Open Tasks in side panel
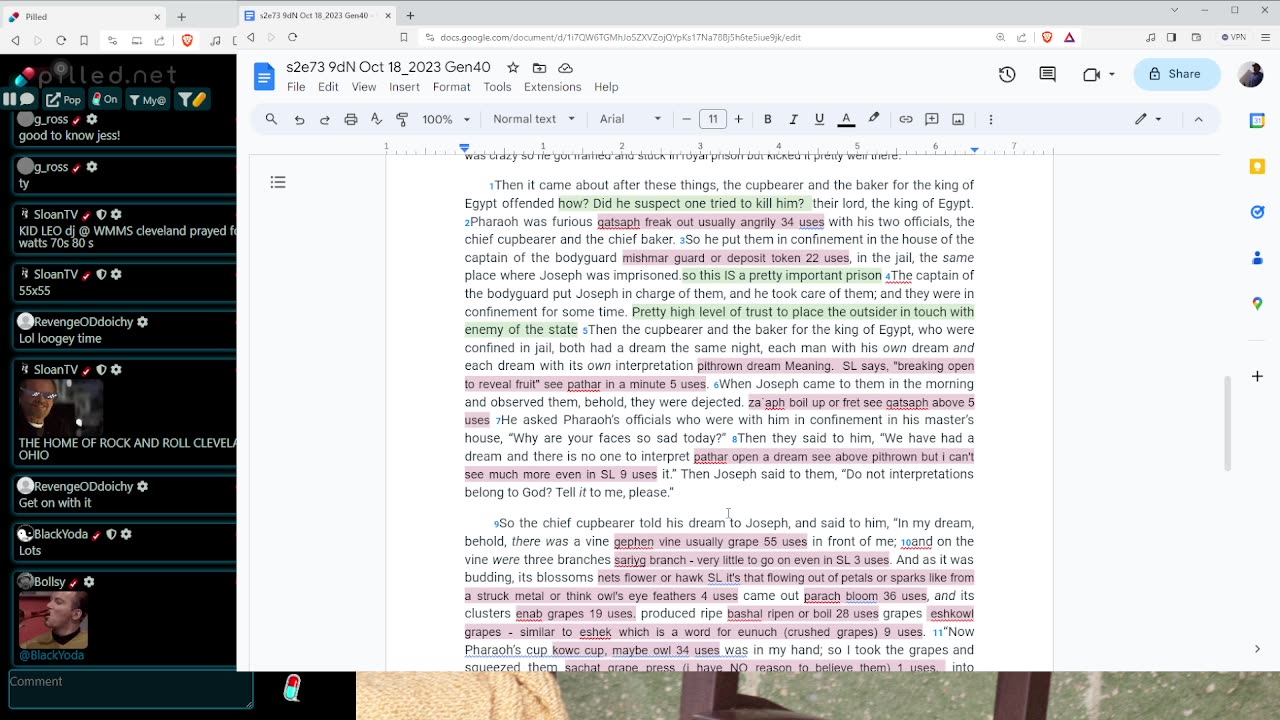 (1257, 212)
